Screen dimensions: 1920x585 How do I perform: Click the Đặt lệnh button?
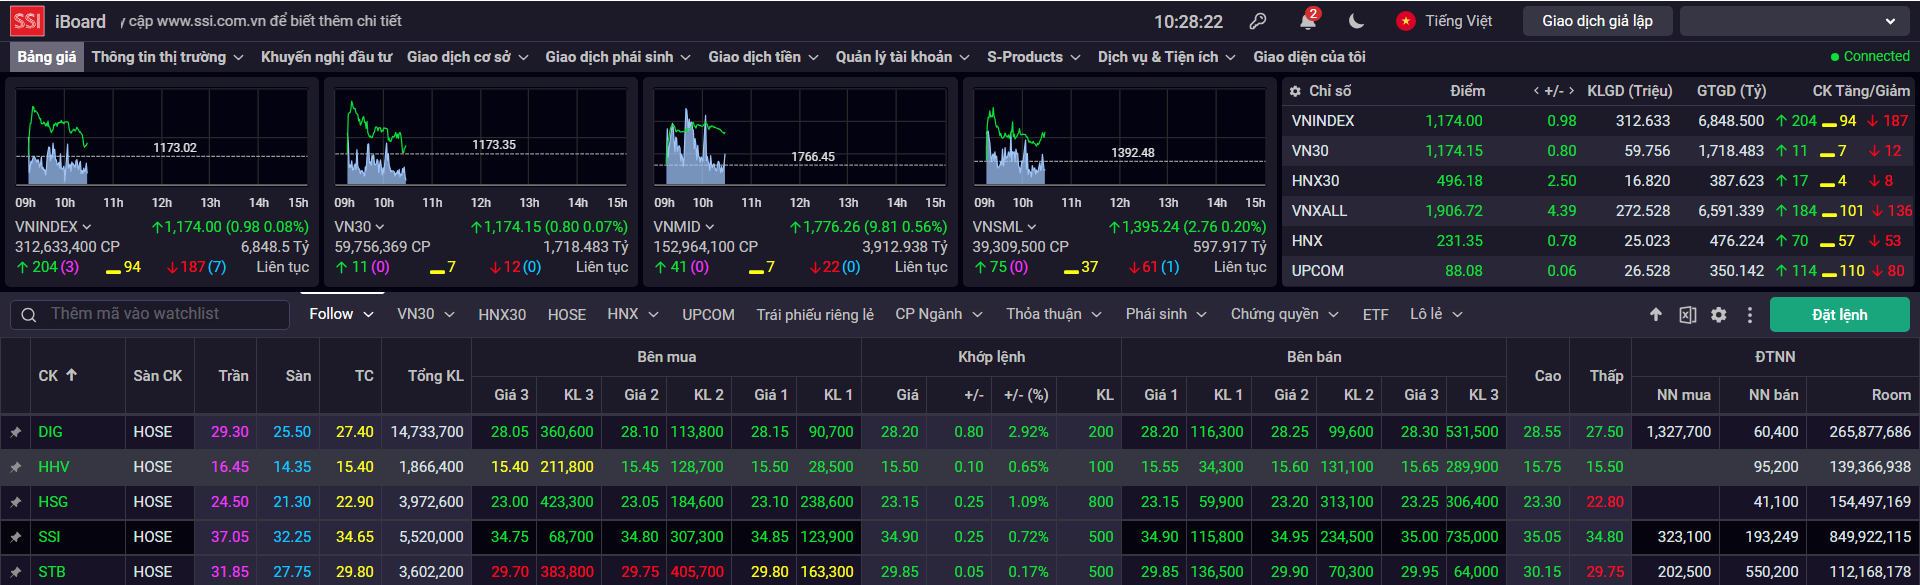(x=1839, y=315)
